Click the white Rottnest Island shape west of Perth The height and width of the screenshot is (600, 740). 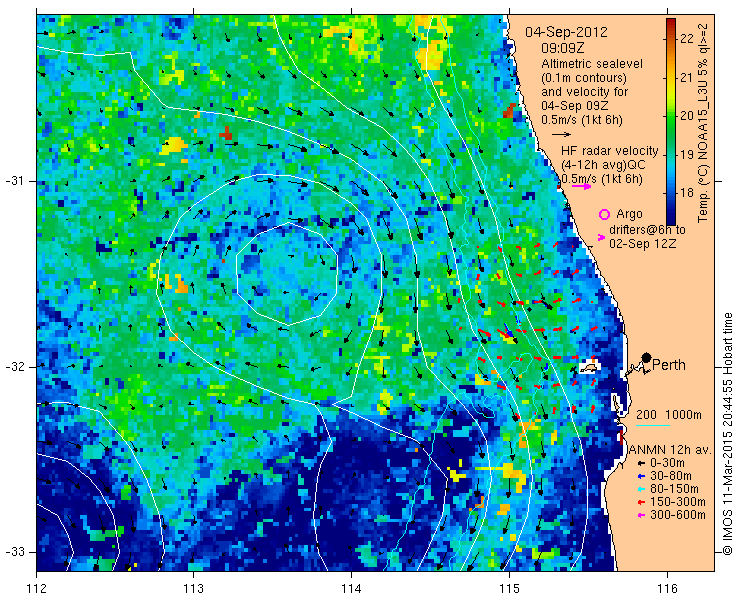(589, 366)
